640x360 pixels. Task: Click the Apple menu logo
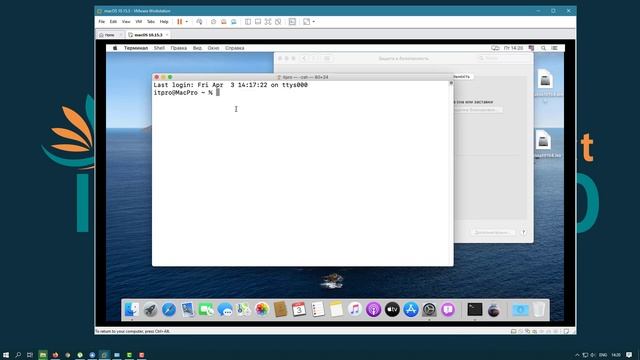[115, 48]
